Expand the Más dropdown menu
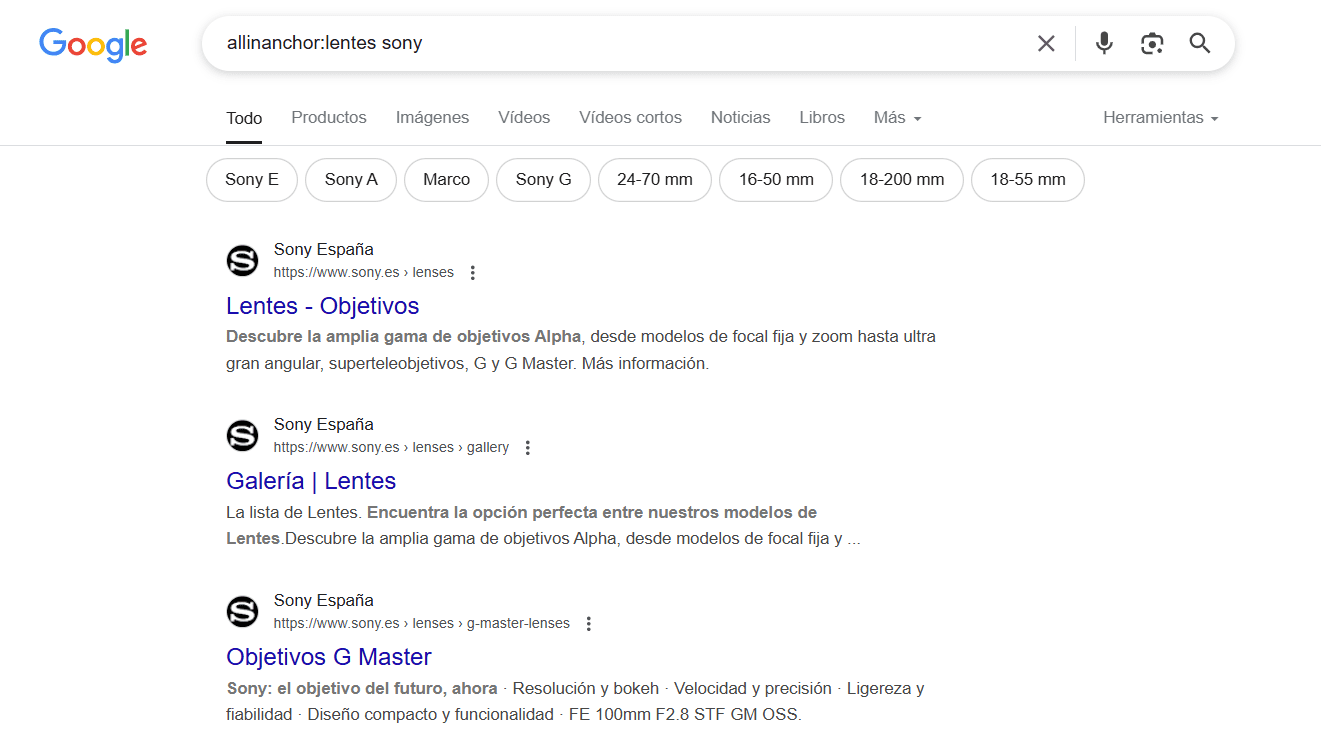This screenshot has width=1321, height=744. tap(897, 117)
